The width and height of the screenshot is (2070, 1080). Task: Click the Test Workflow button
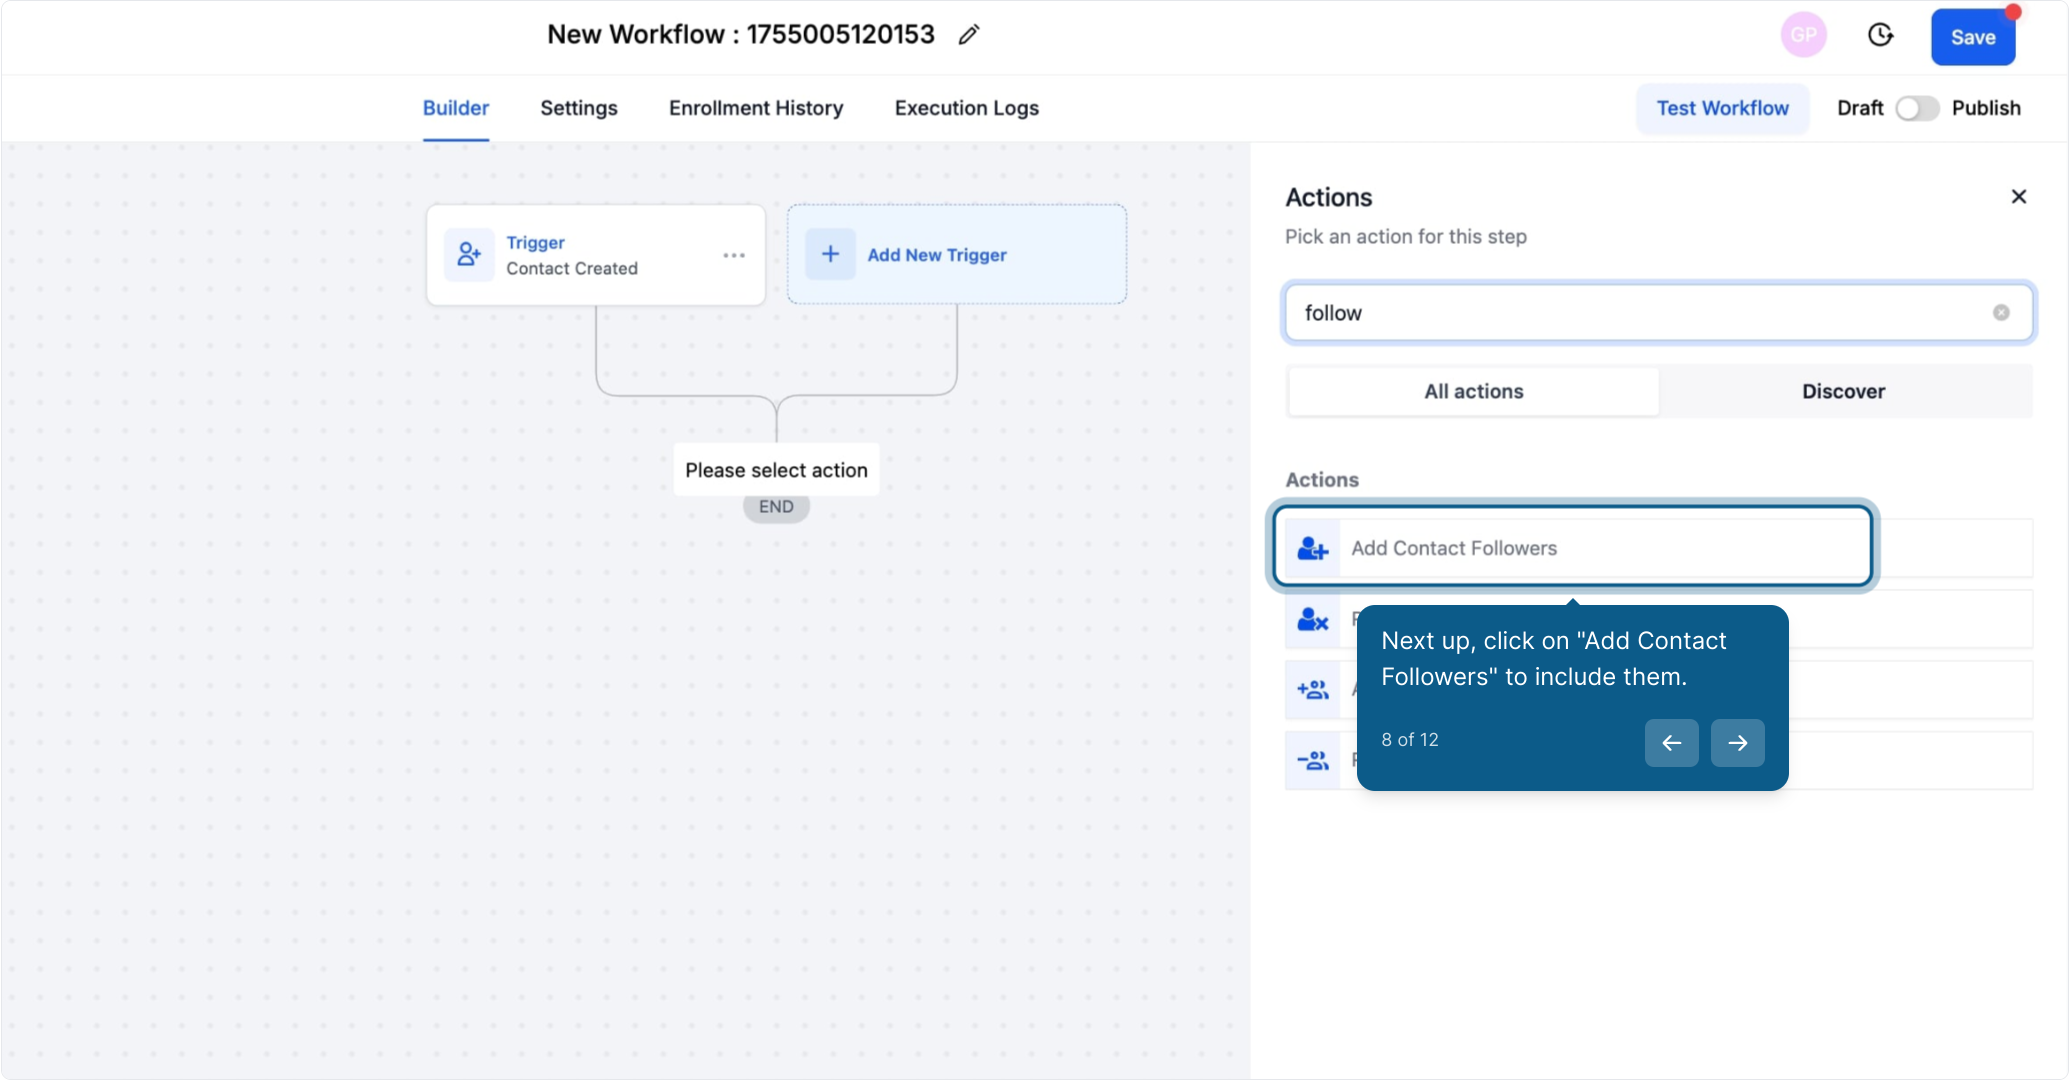[1722, 108]
